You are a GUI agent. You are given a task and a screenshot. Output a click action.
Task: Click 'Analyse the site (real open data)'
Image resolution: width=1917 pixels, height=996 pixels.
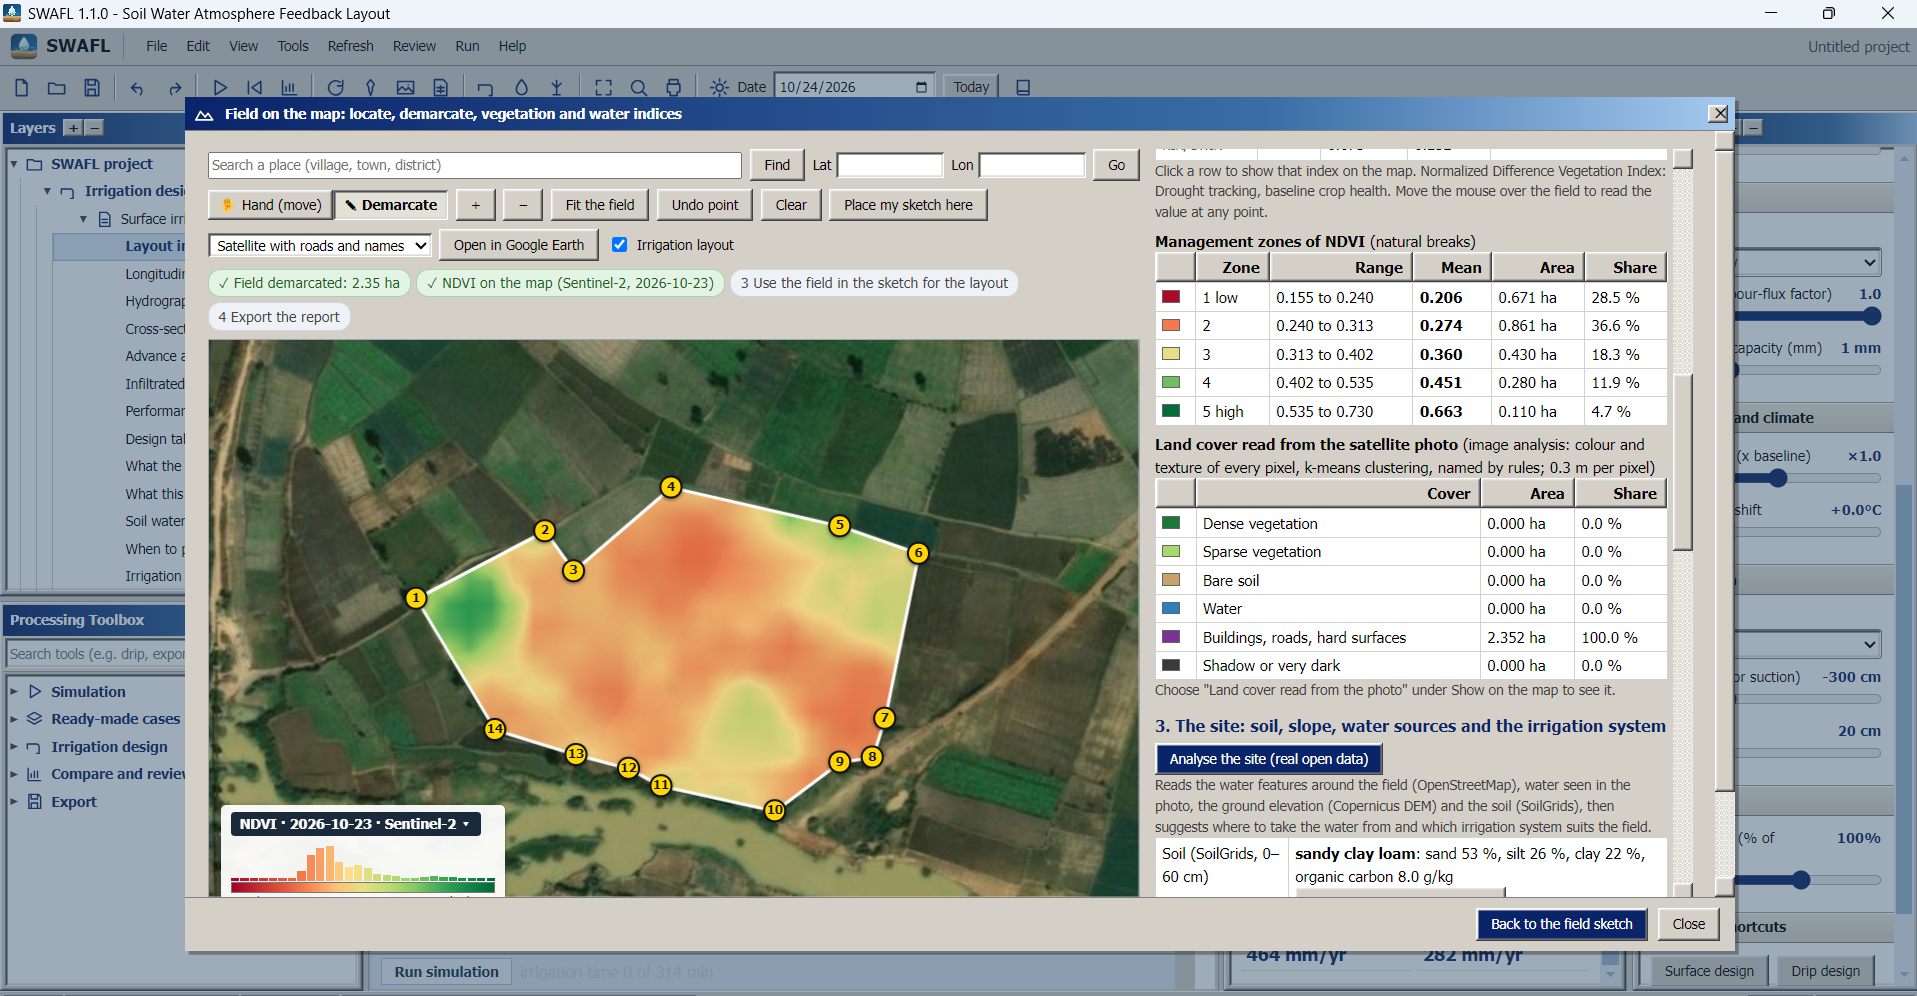click(x=1269, y=759)
